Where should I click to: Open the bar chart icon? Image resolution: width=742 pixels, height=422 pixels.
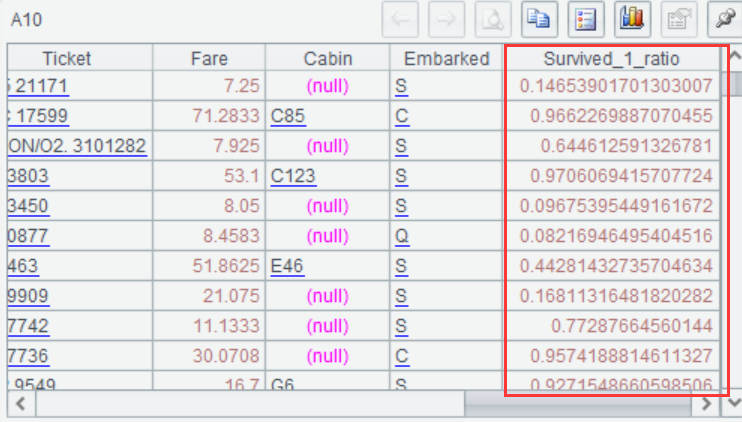coord(632,19)
